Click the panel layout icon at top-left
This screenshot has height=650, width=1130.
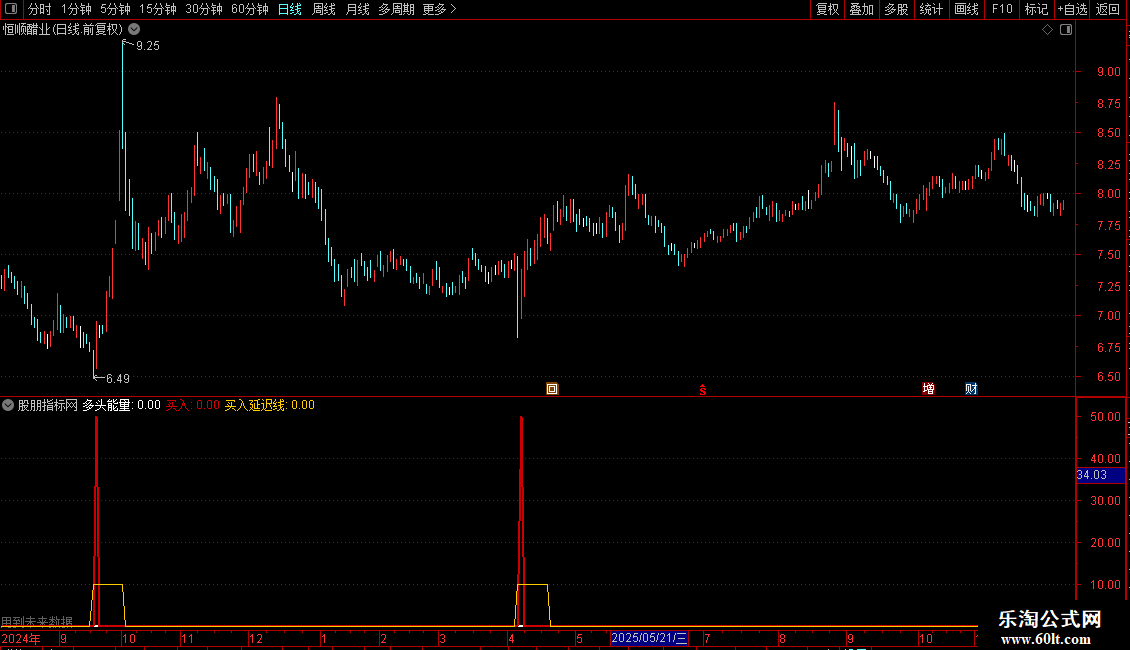tap(11, 9)
